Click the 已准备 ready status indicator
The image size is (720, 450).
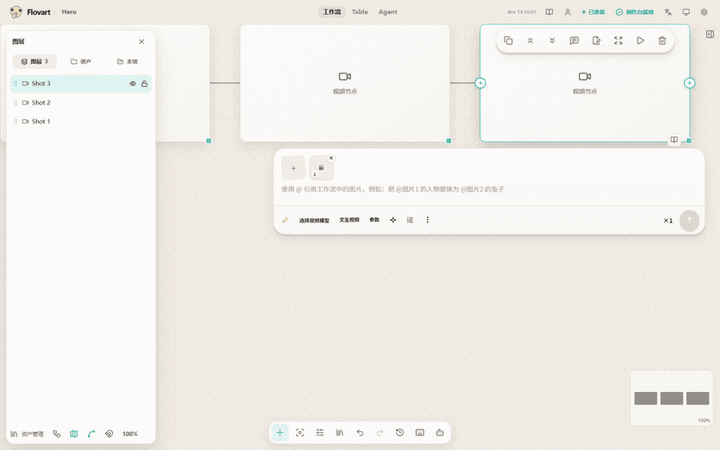click(594, 12)
